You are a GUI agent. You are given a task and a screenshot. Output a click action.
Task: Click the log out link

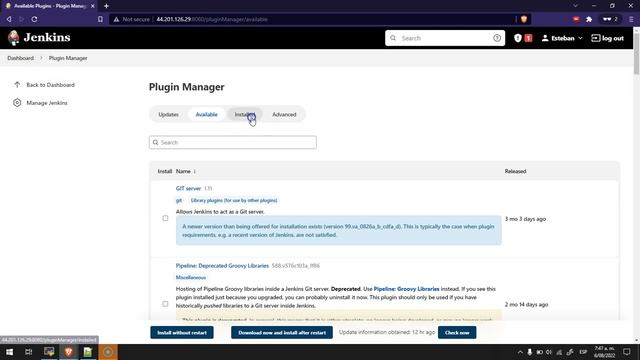pyautogui.click(x=607, y=38)
